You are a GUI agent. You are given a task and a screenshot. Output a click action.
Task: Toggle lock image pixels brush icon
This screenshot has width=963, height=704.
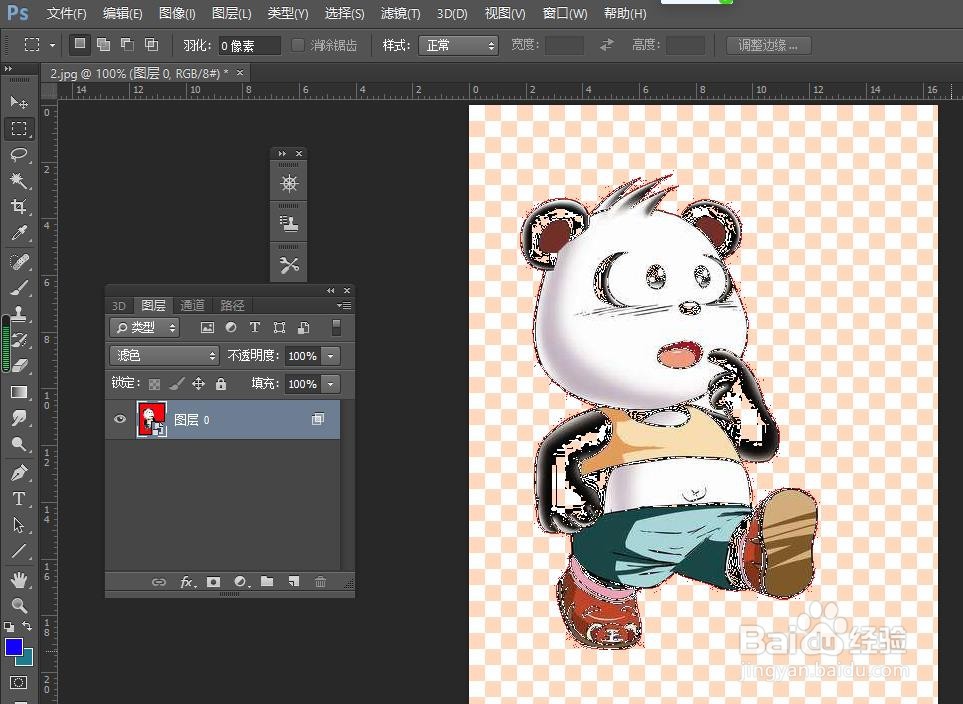pos(177,384)
